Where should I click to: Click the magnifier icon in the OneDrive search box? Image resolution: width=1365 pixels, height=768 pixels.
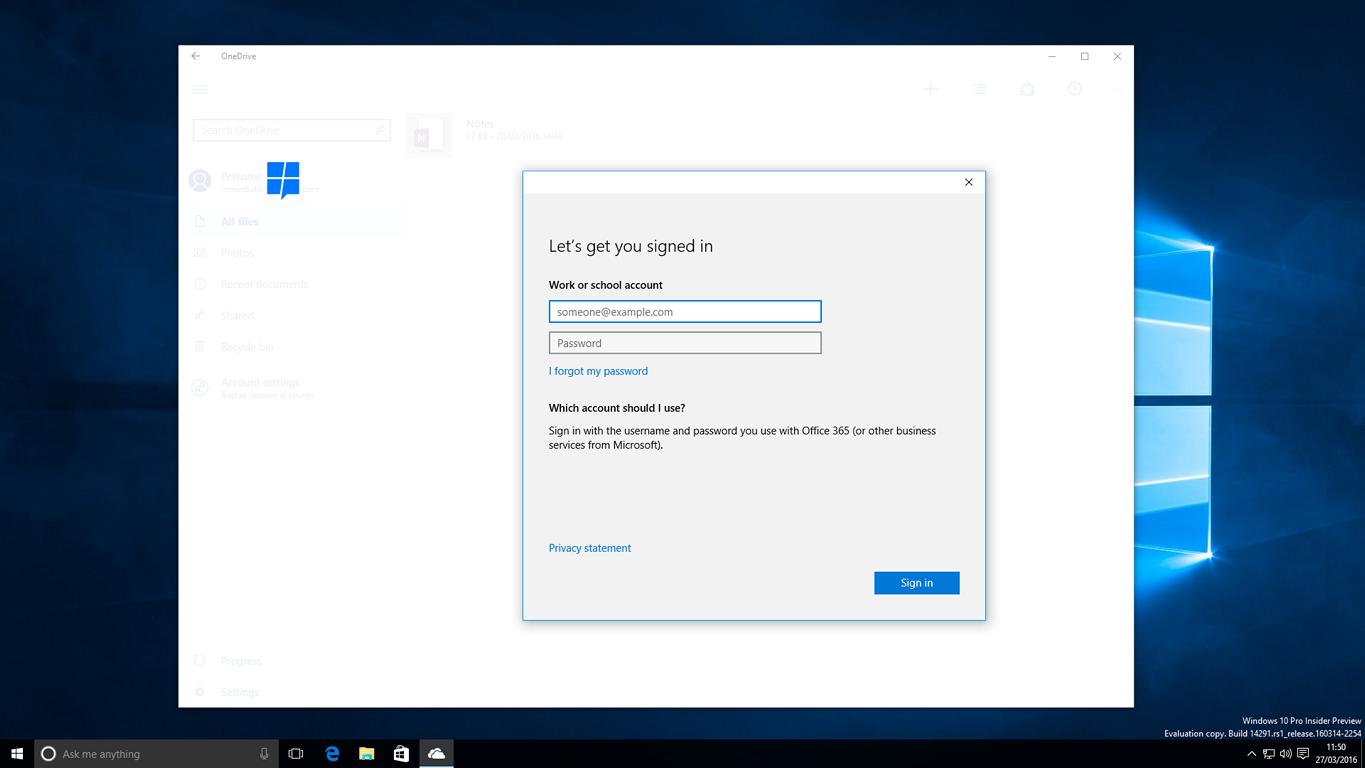pyautogui.click(x=380, y=130)
